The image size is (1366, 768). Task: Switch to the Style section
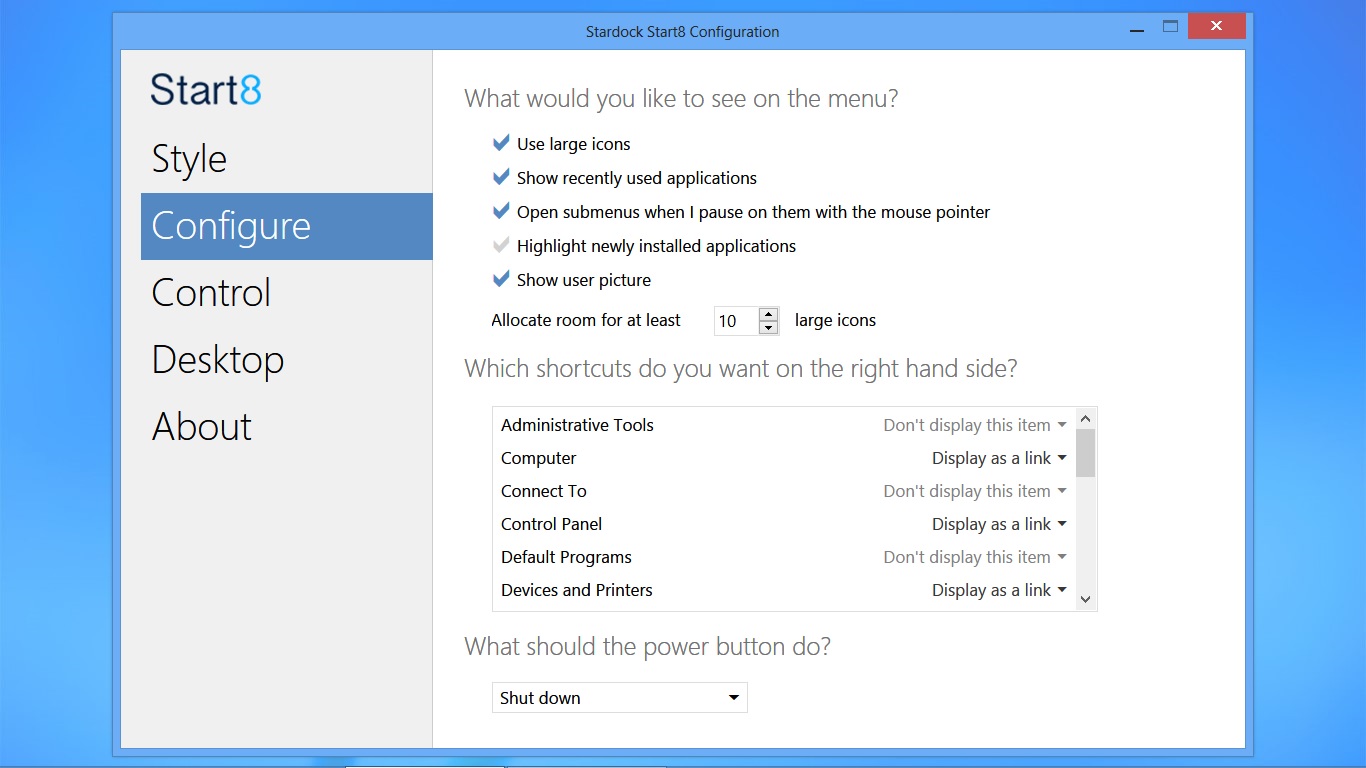point(189,159)
